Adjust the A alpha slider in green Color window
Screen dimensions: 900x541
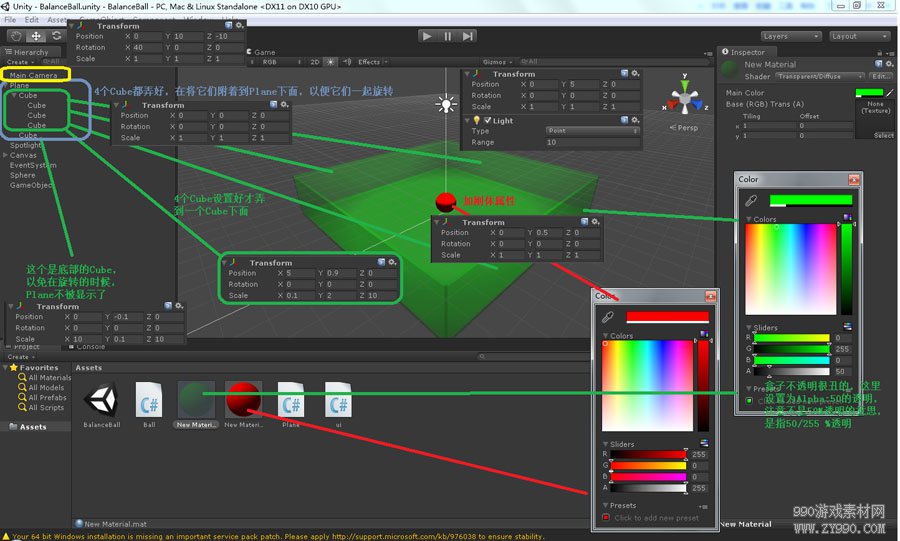coord(791,371)
